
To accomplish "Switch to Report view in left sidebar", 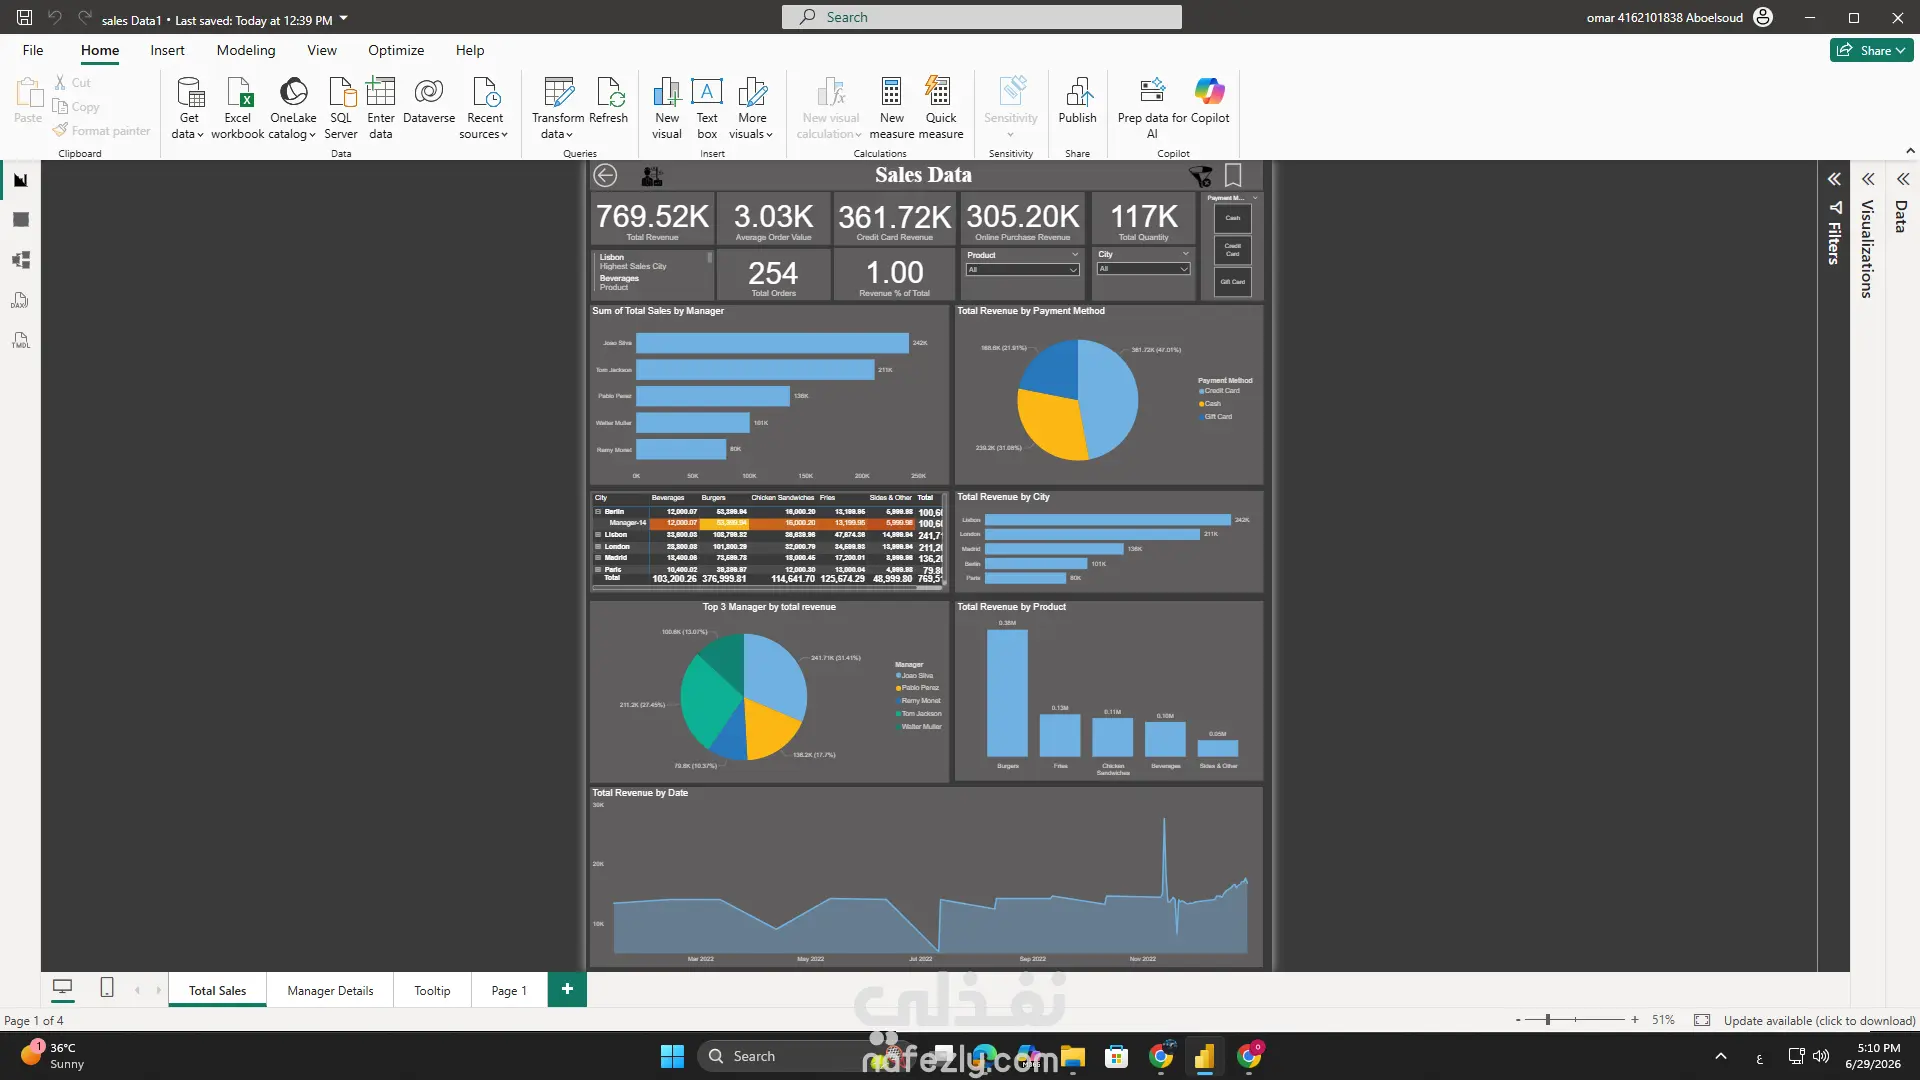I will pyautogui.click(x=20, y=180).
